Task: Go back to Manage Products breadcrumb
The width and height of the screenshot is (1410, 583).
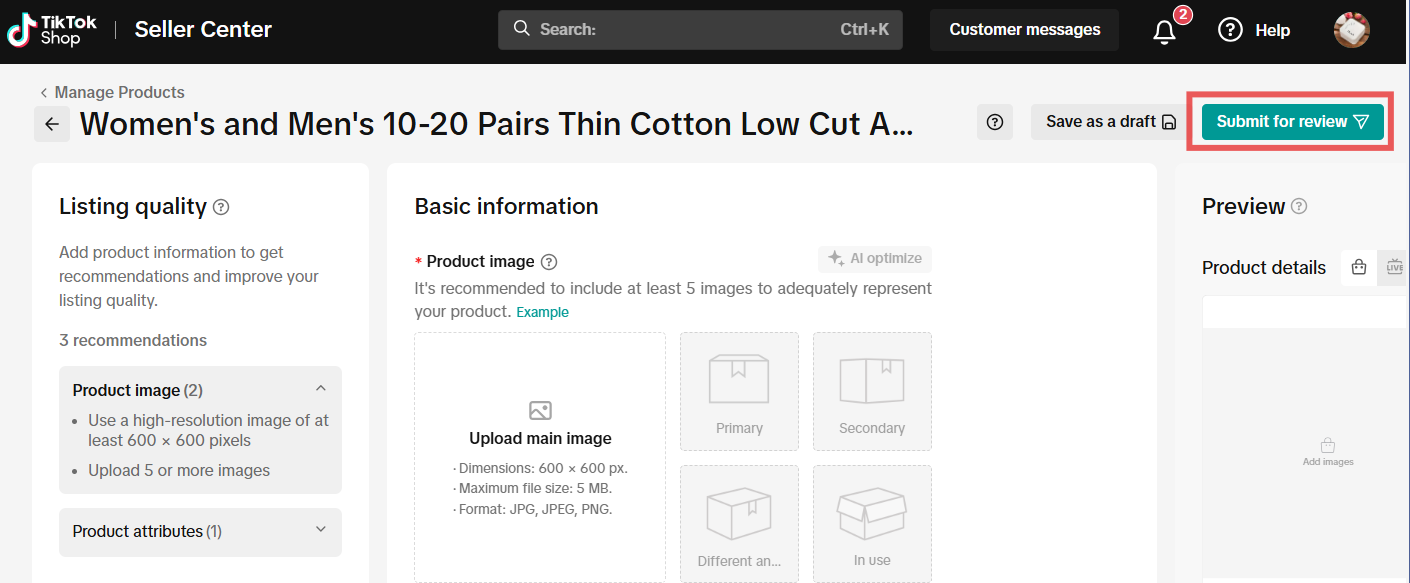Action: point(112,92)
